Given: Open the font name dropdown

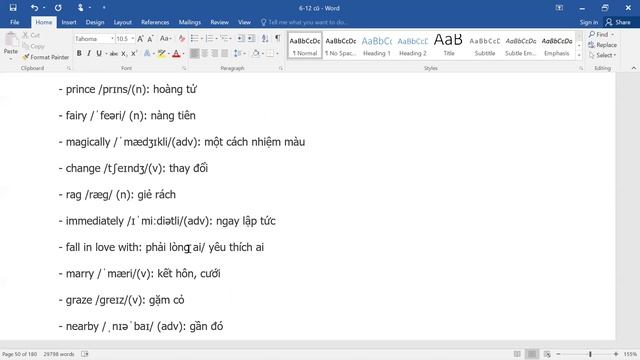Looking at the screenshot, I should tap(112, 39).
